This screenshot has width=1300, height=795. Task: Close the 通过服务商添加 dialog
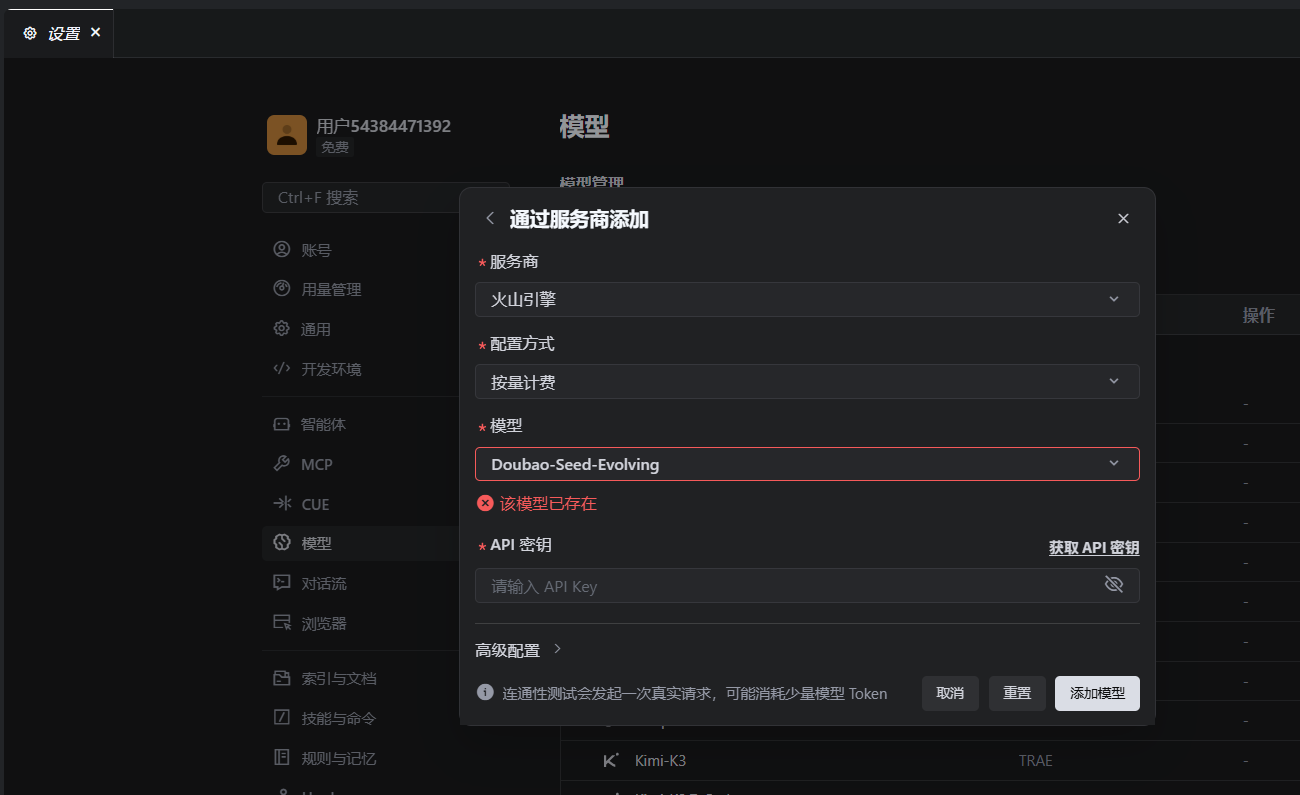click(x=1123, y=218)
